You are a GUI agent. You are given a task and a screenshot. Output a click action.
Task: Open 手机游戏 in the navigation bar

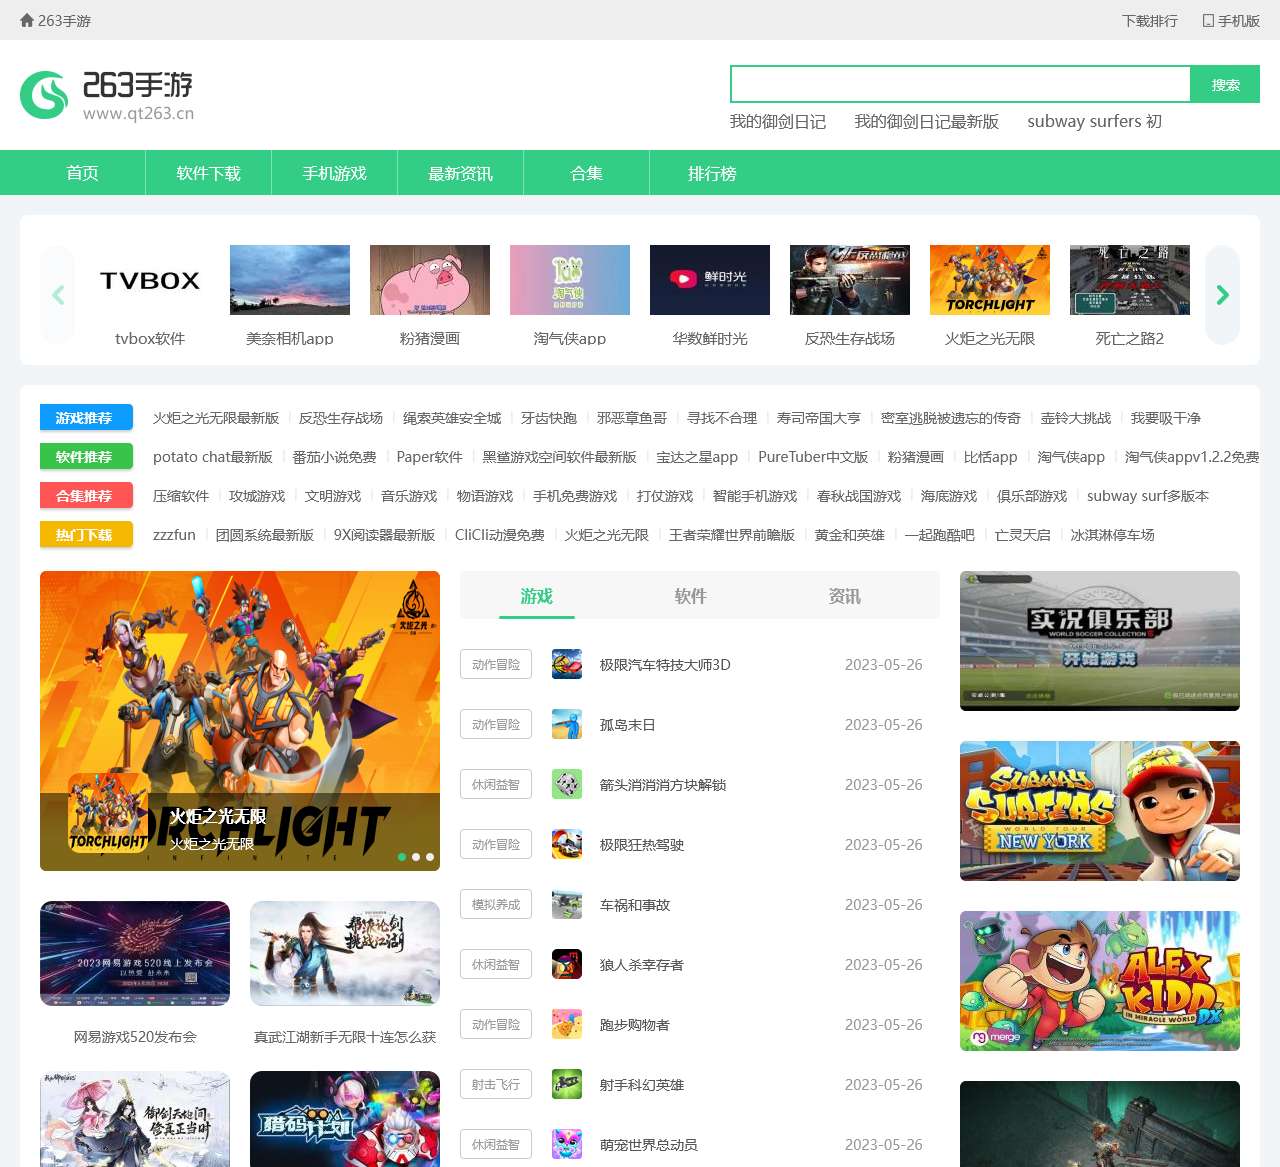point(334,173)
